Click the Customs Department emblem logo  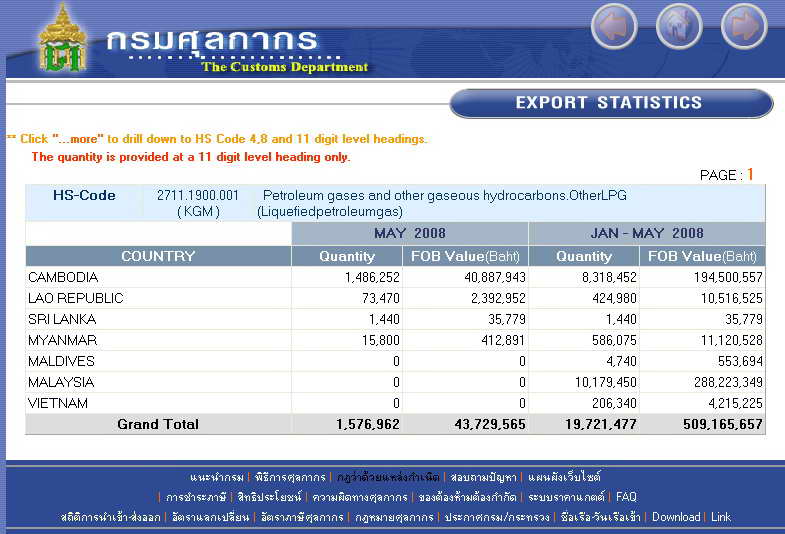63,40
